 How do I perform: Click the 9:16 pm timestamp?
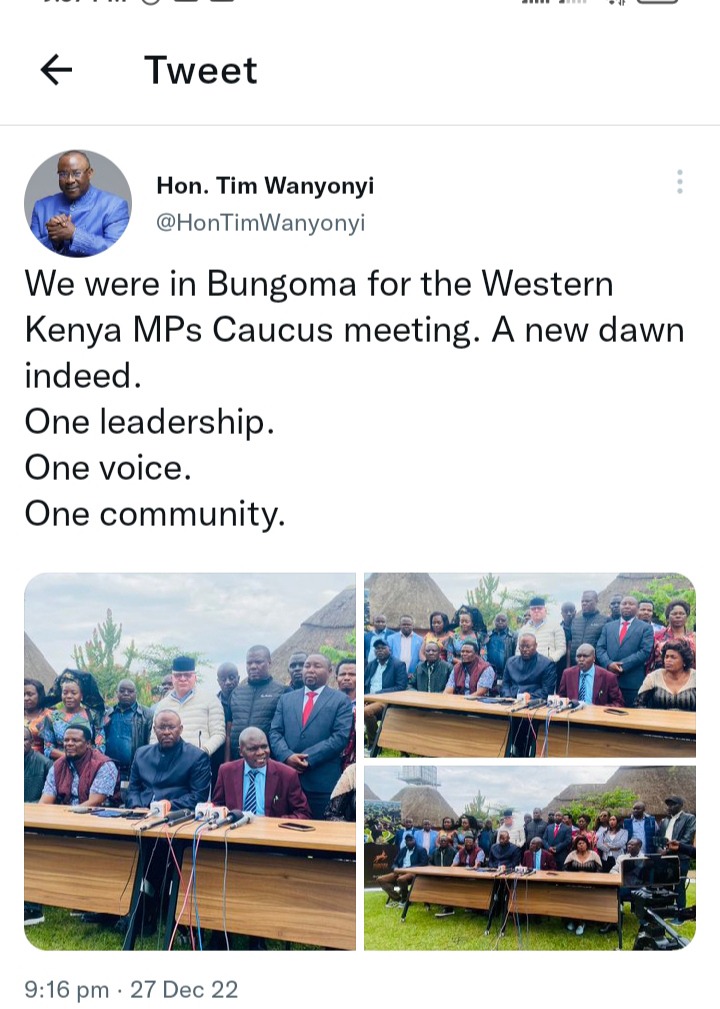point(66,989)
